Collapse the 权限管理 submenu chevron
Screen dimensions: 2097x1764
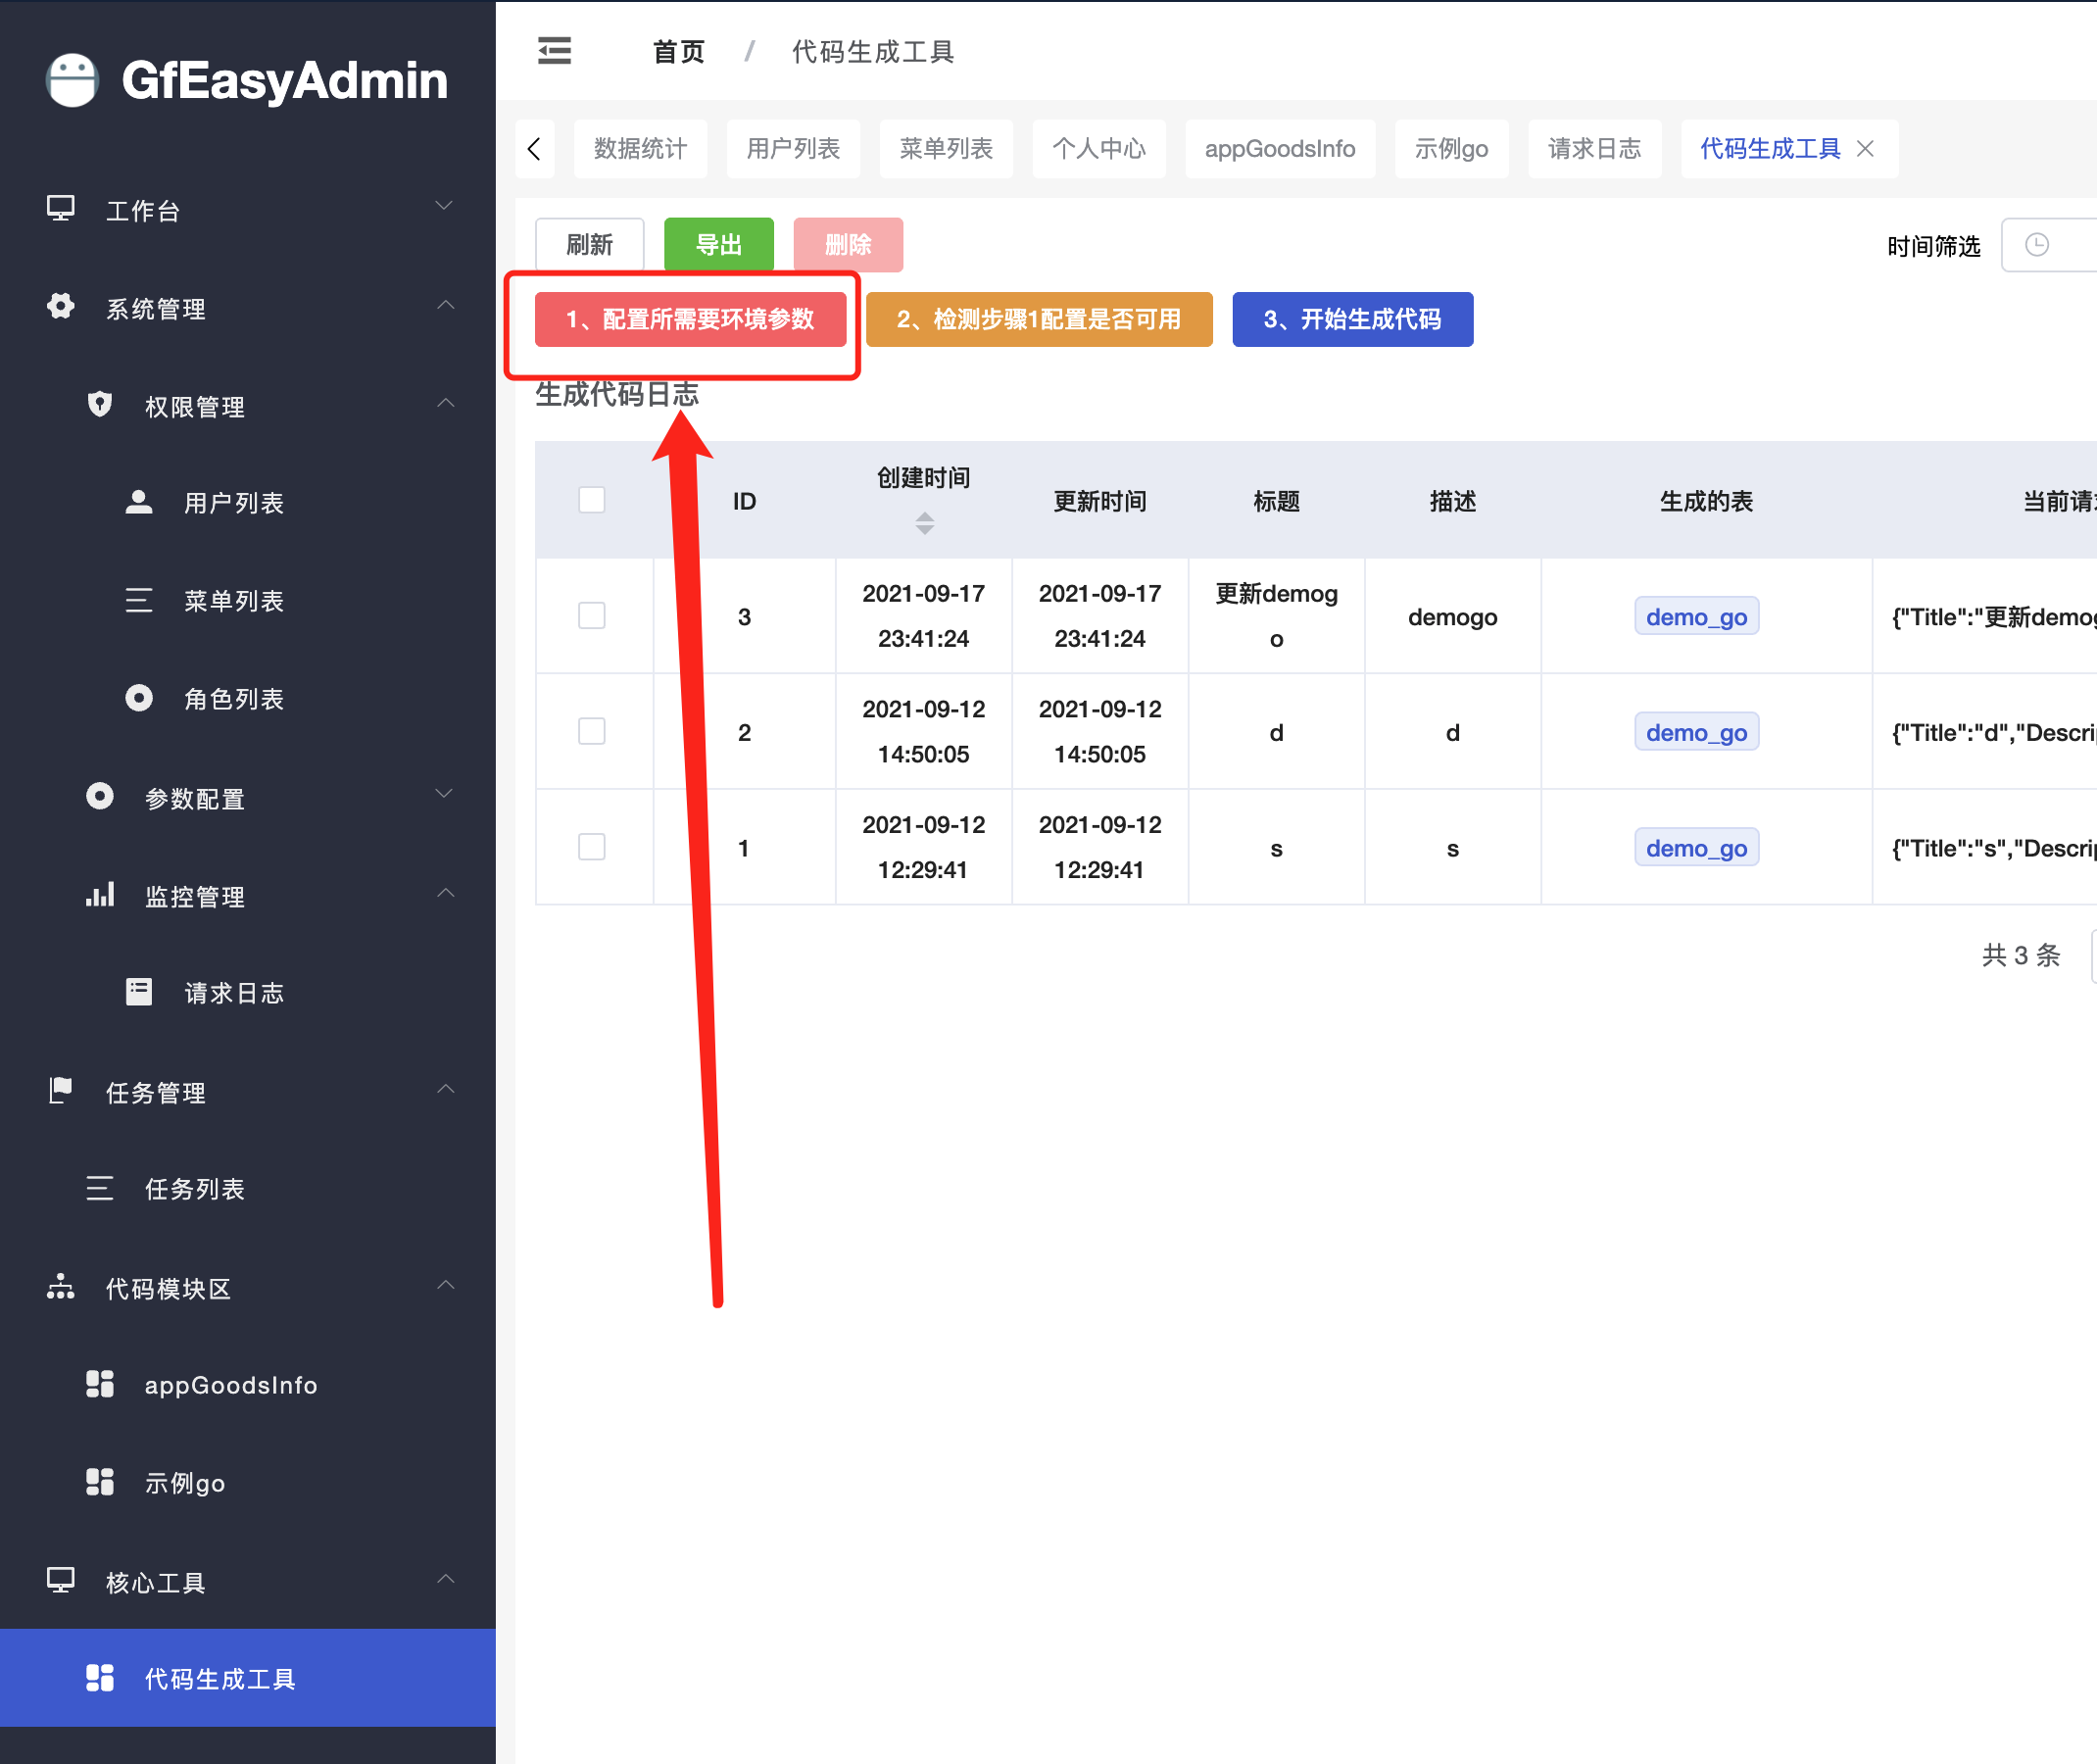(x=445, y=403)
